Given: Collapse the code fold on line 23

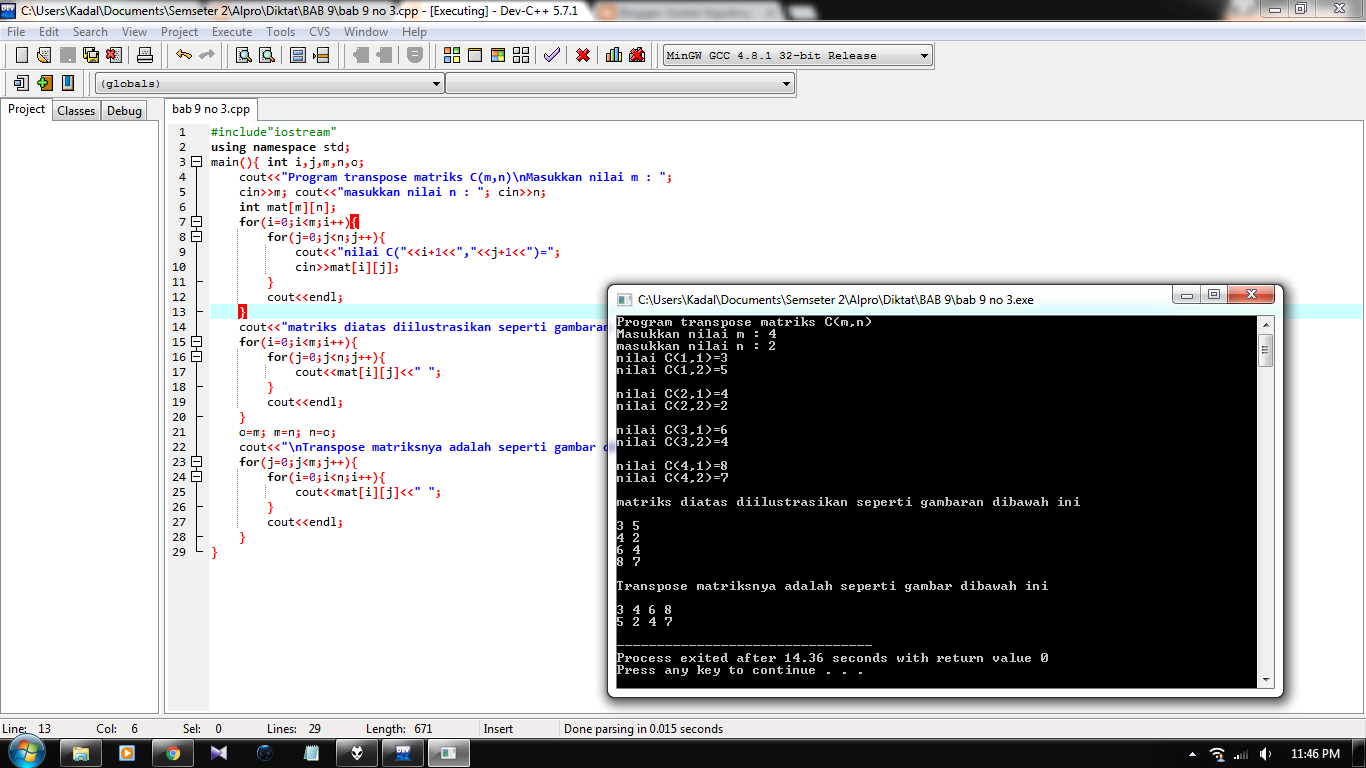Looking at the screenshot, I should pos(197,462).
